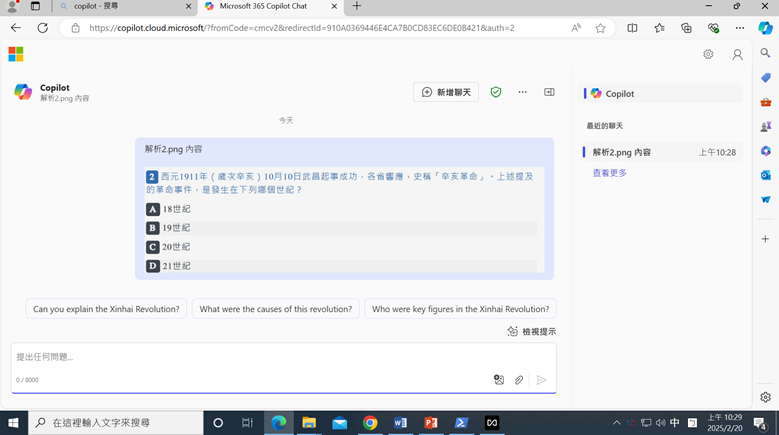This screenshot has height=435, width=779.
Task: Add this page to favorites star
Action: tap(600, 28)
